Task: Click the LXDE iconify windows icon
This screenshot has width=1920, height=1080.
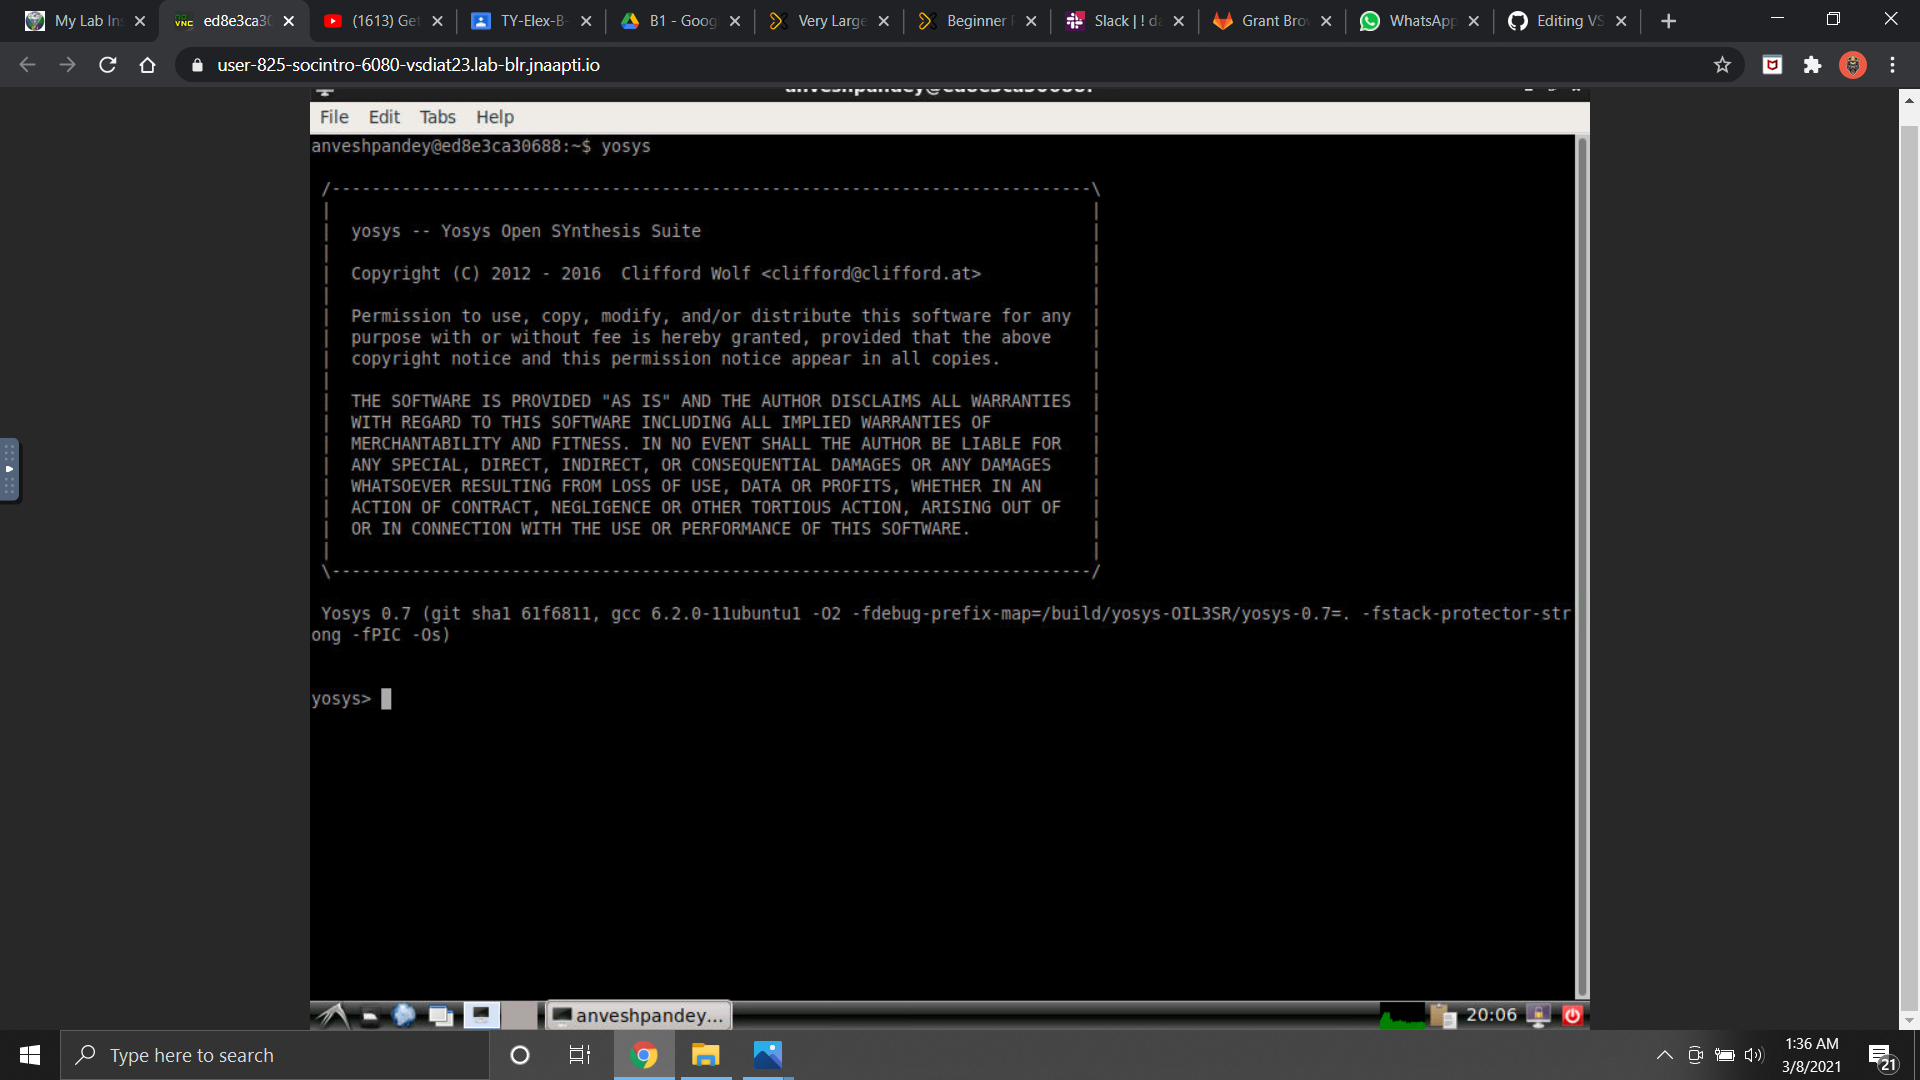Action: click(x=441, y=1015)
